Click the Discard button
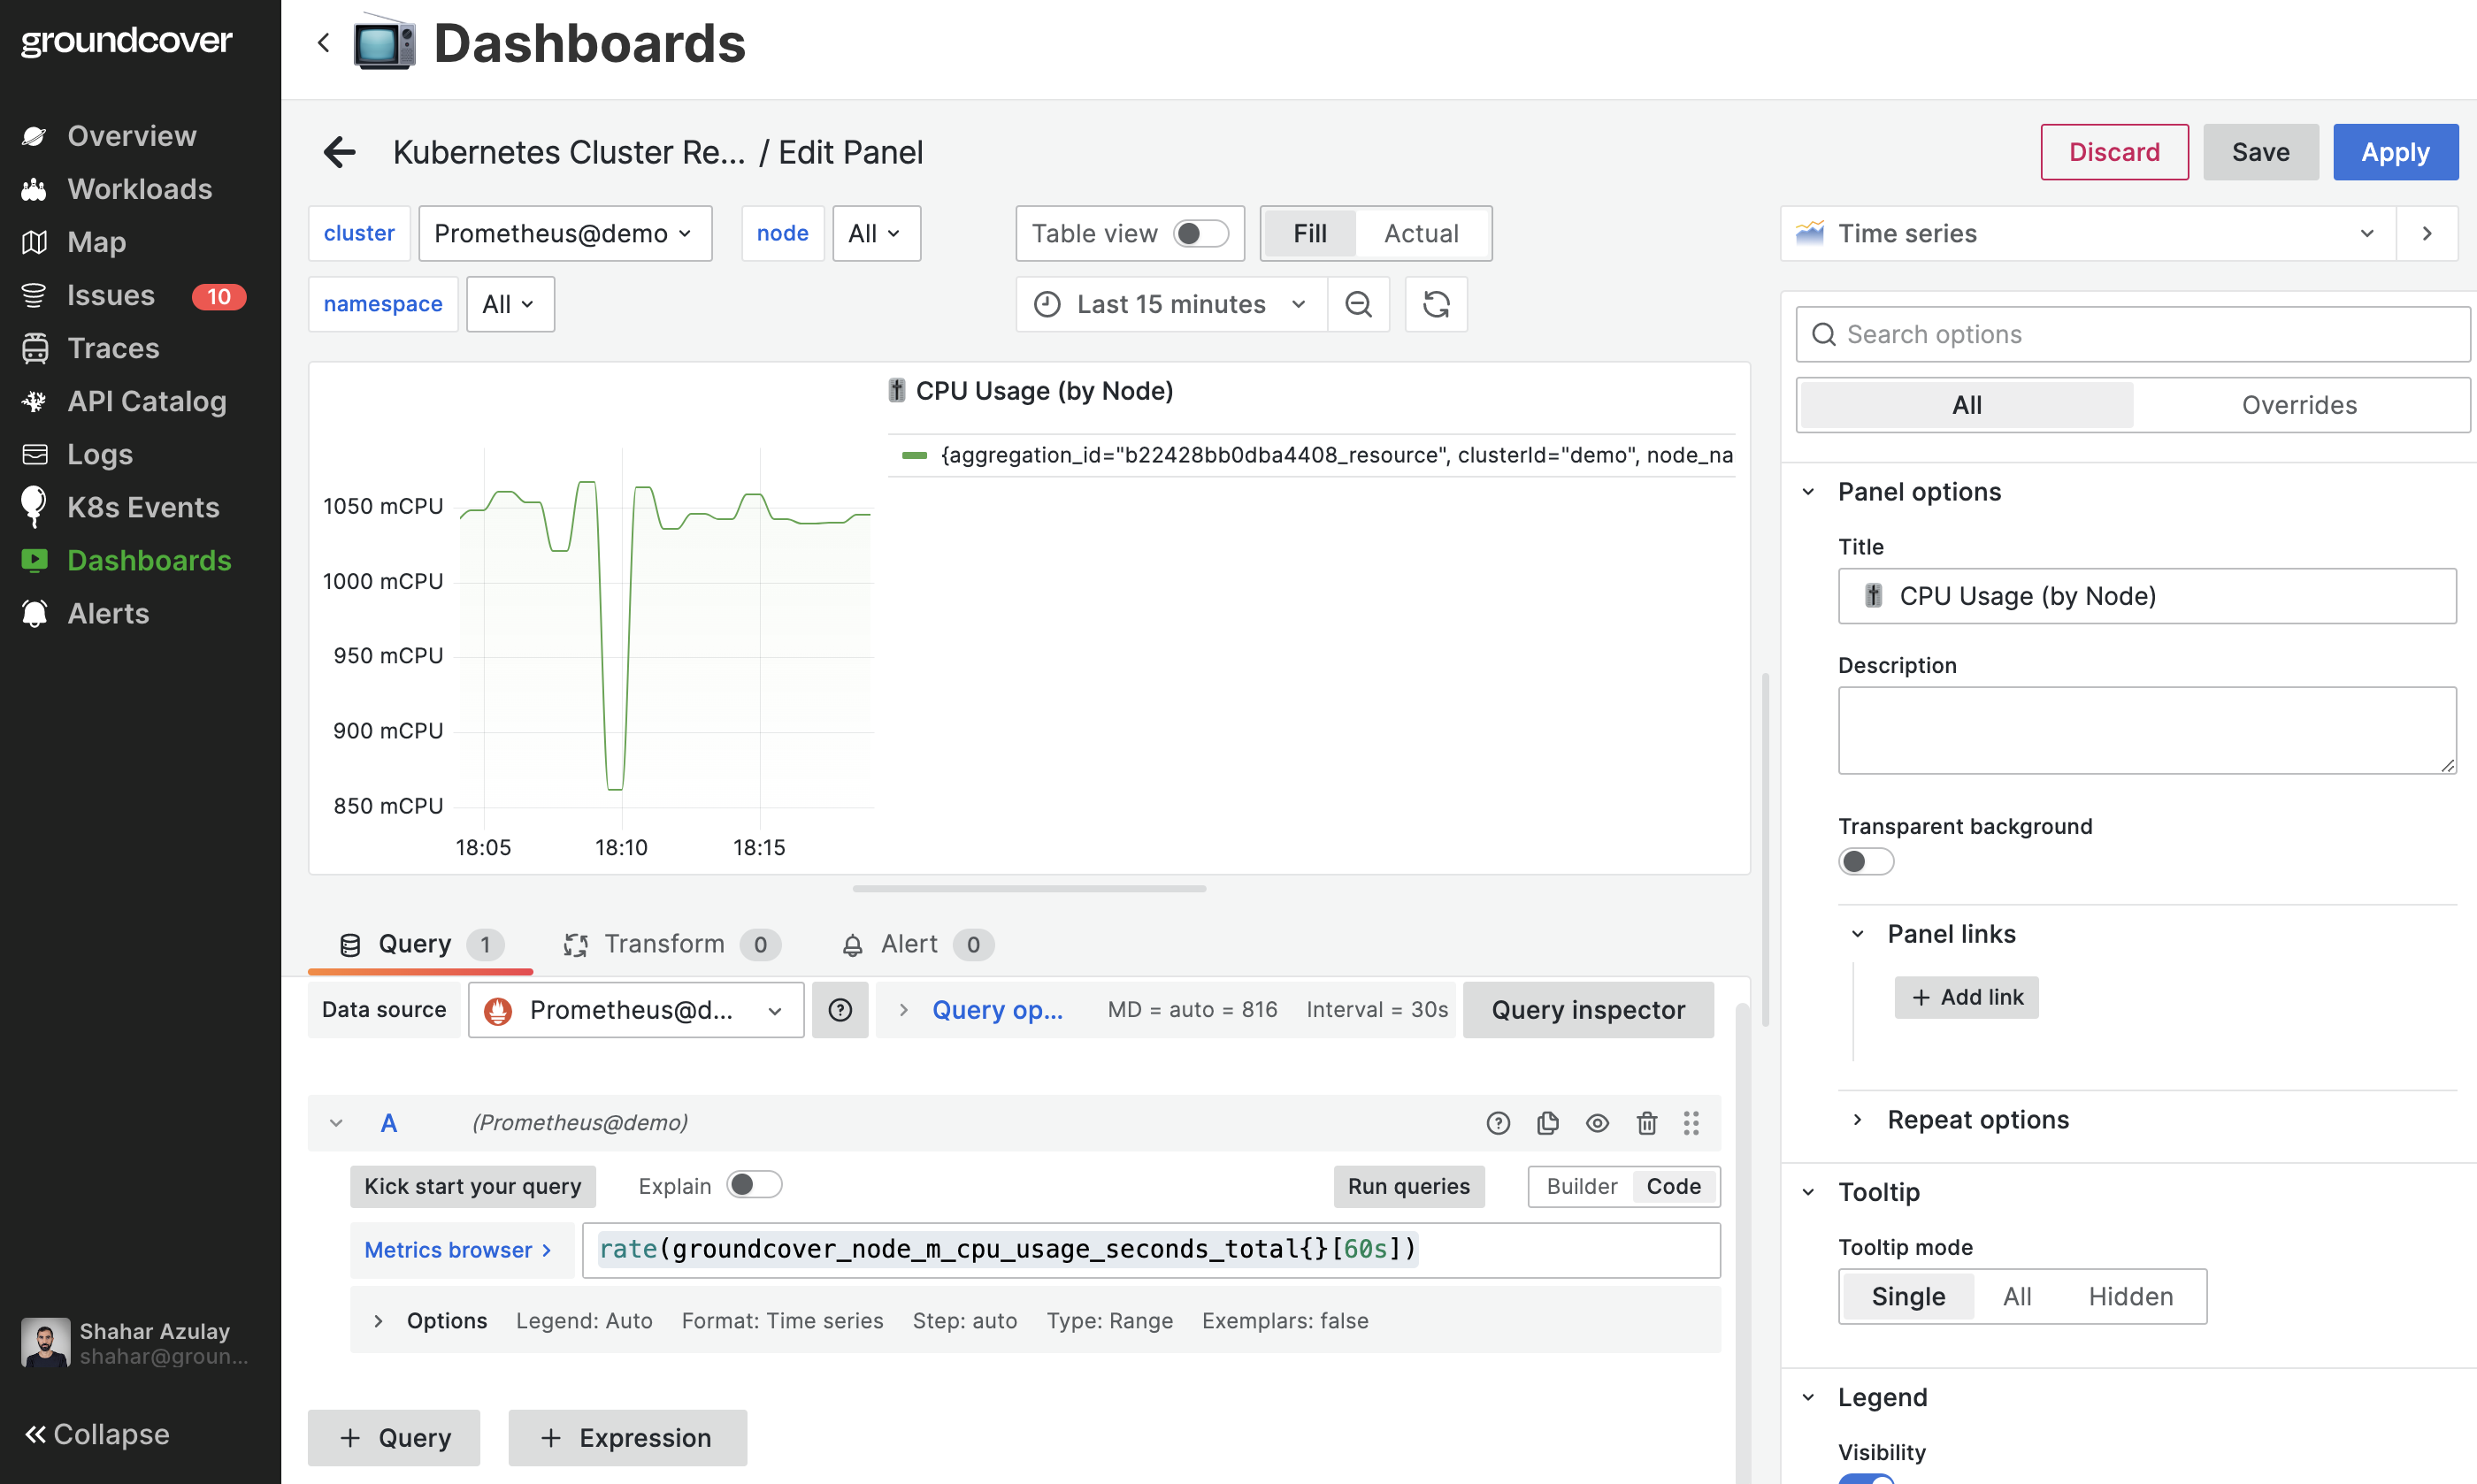The height and width of the screenshot is (1484, 2477). [x=2113, y=152]
